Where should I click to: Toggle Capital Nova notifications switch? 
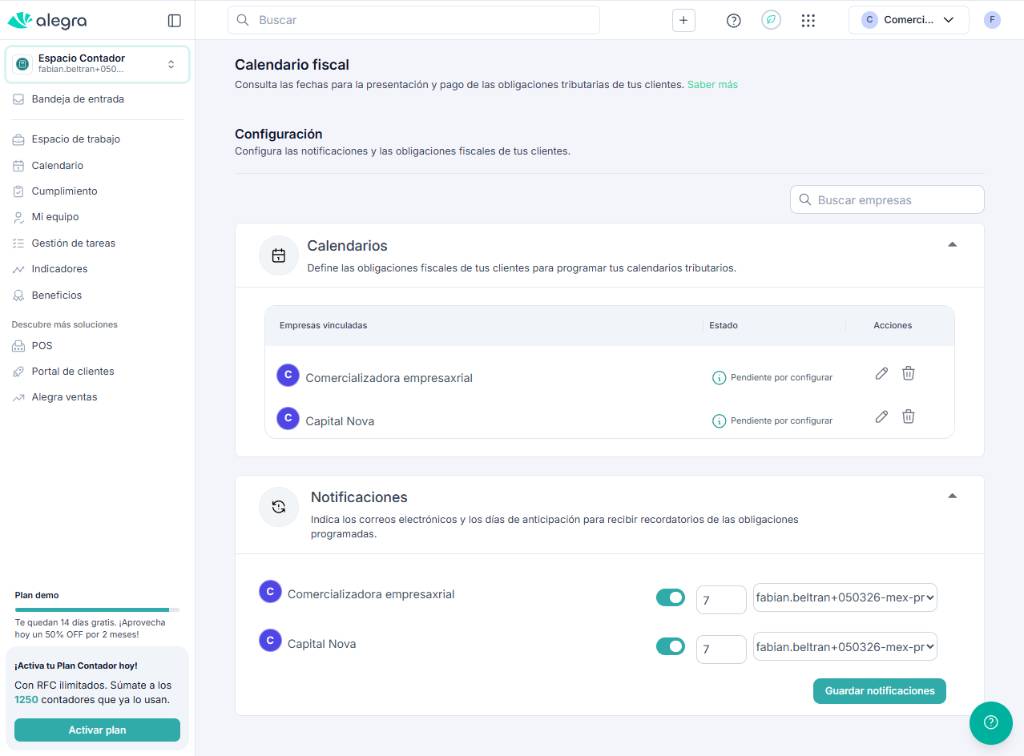670,647
